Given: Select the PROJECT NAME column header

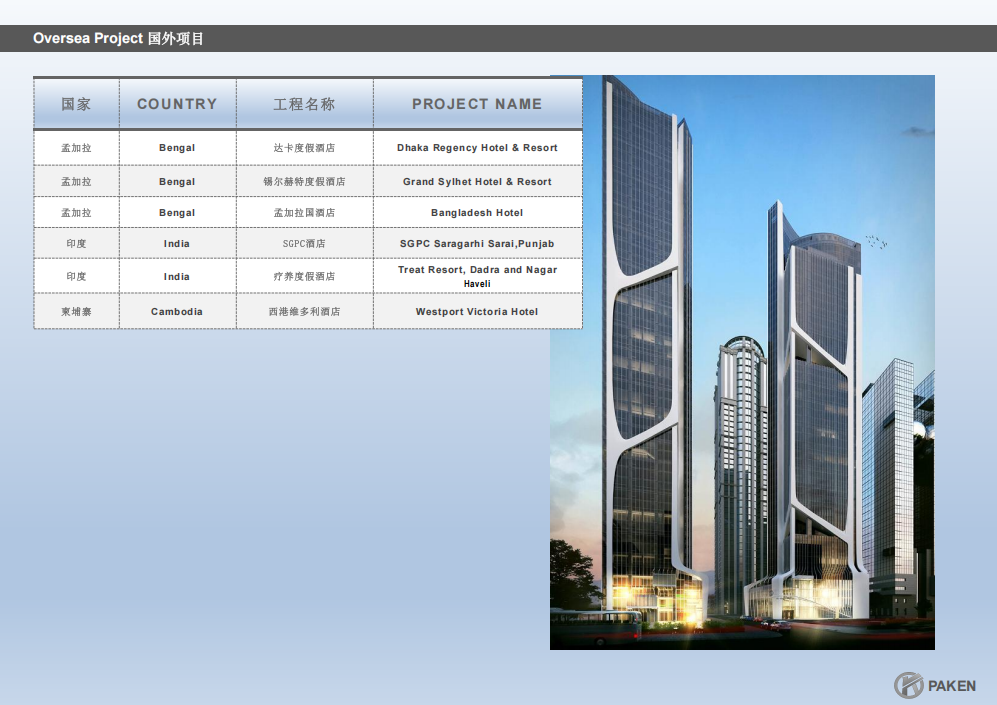Looking at the screenshot, I should 477,104.
